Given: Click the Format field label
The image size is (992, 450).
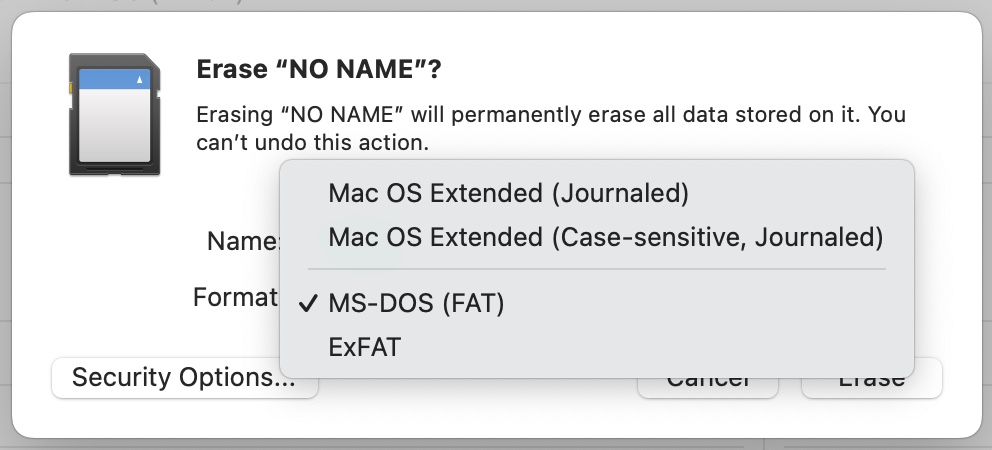Looking at the screenshot, I should pos(235,297).
